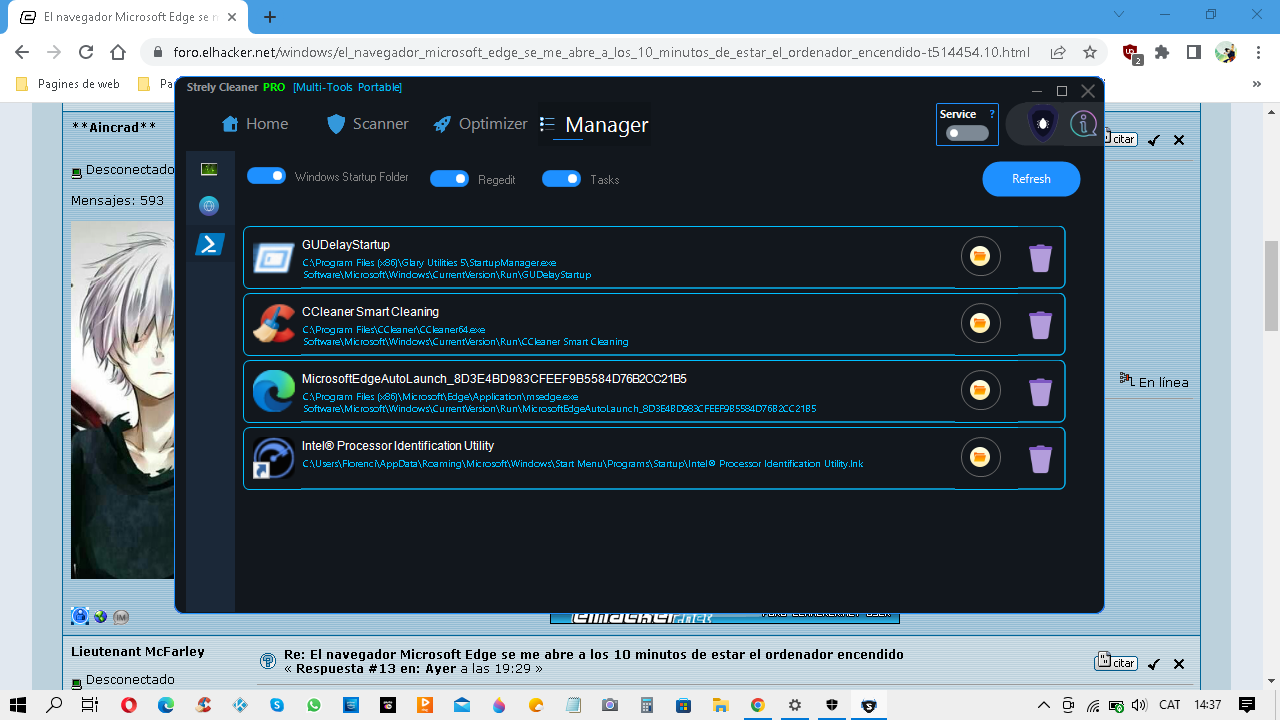Open the info speech bubble icon
1280x720 pixels.
click(x=1083, y=124)
